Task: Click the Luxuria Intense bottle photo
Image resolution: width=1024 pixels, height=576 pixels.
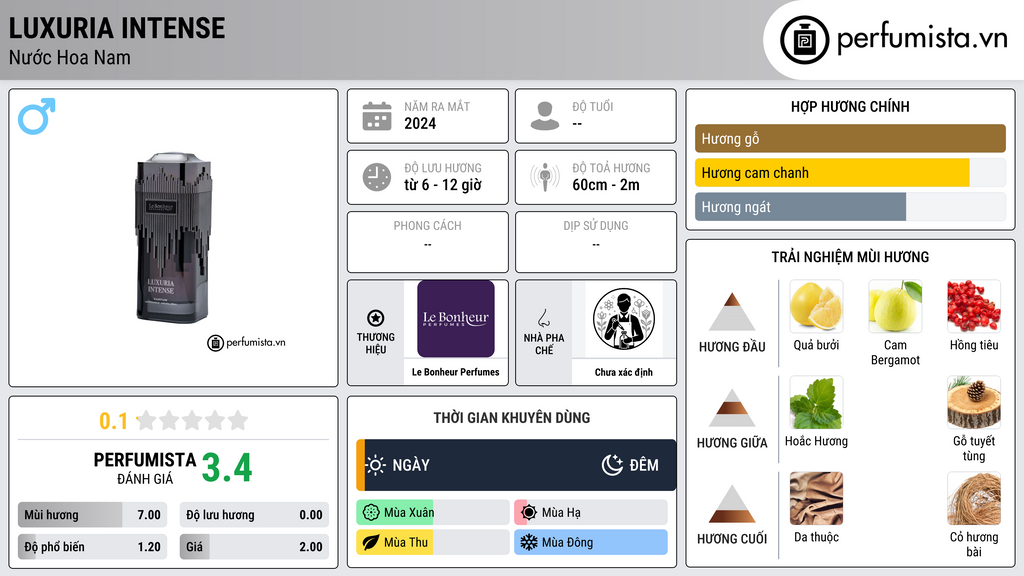Action: tap(173, 238)
